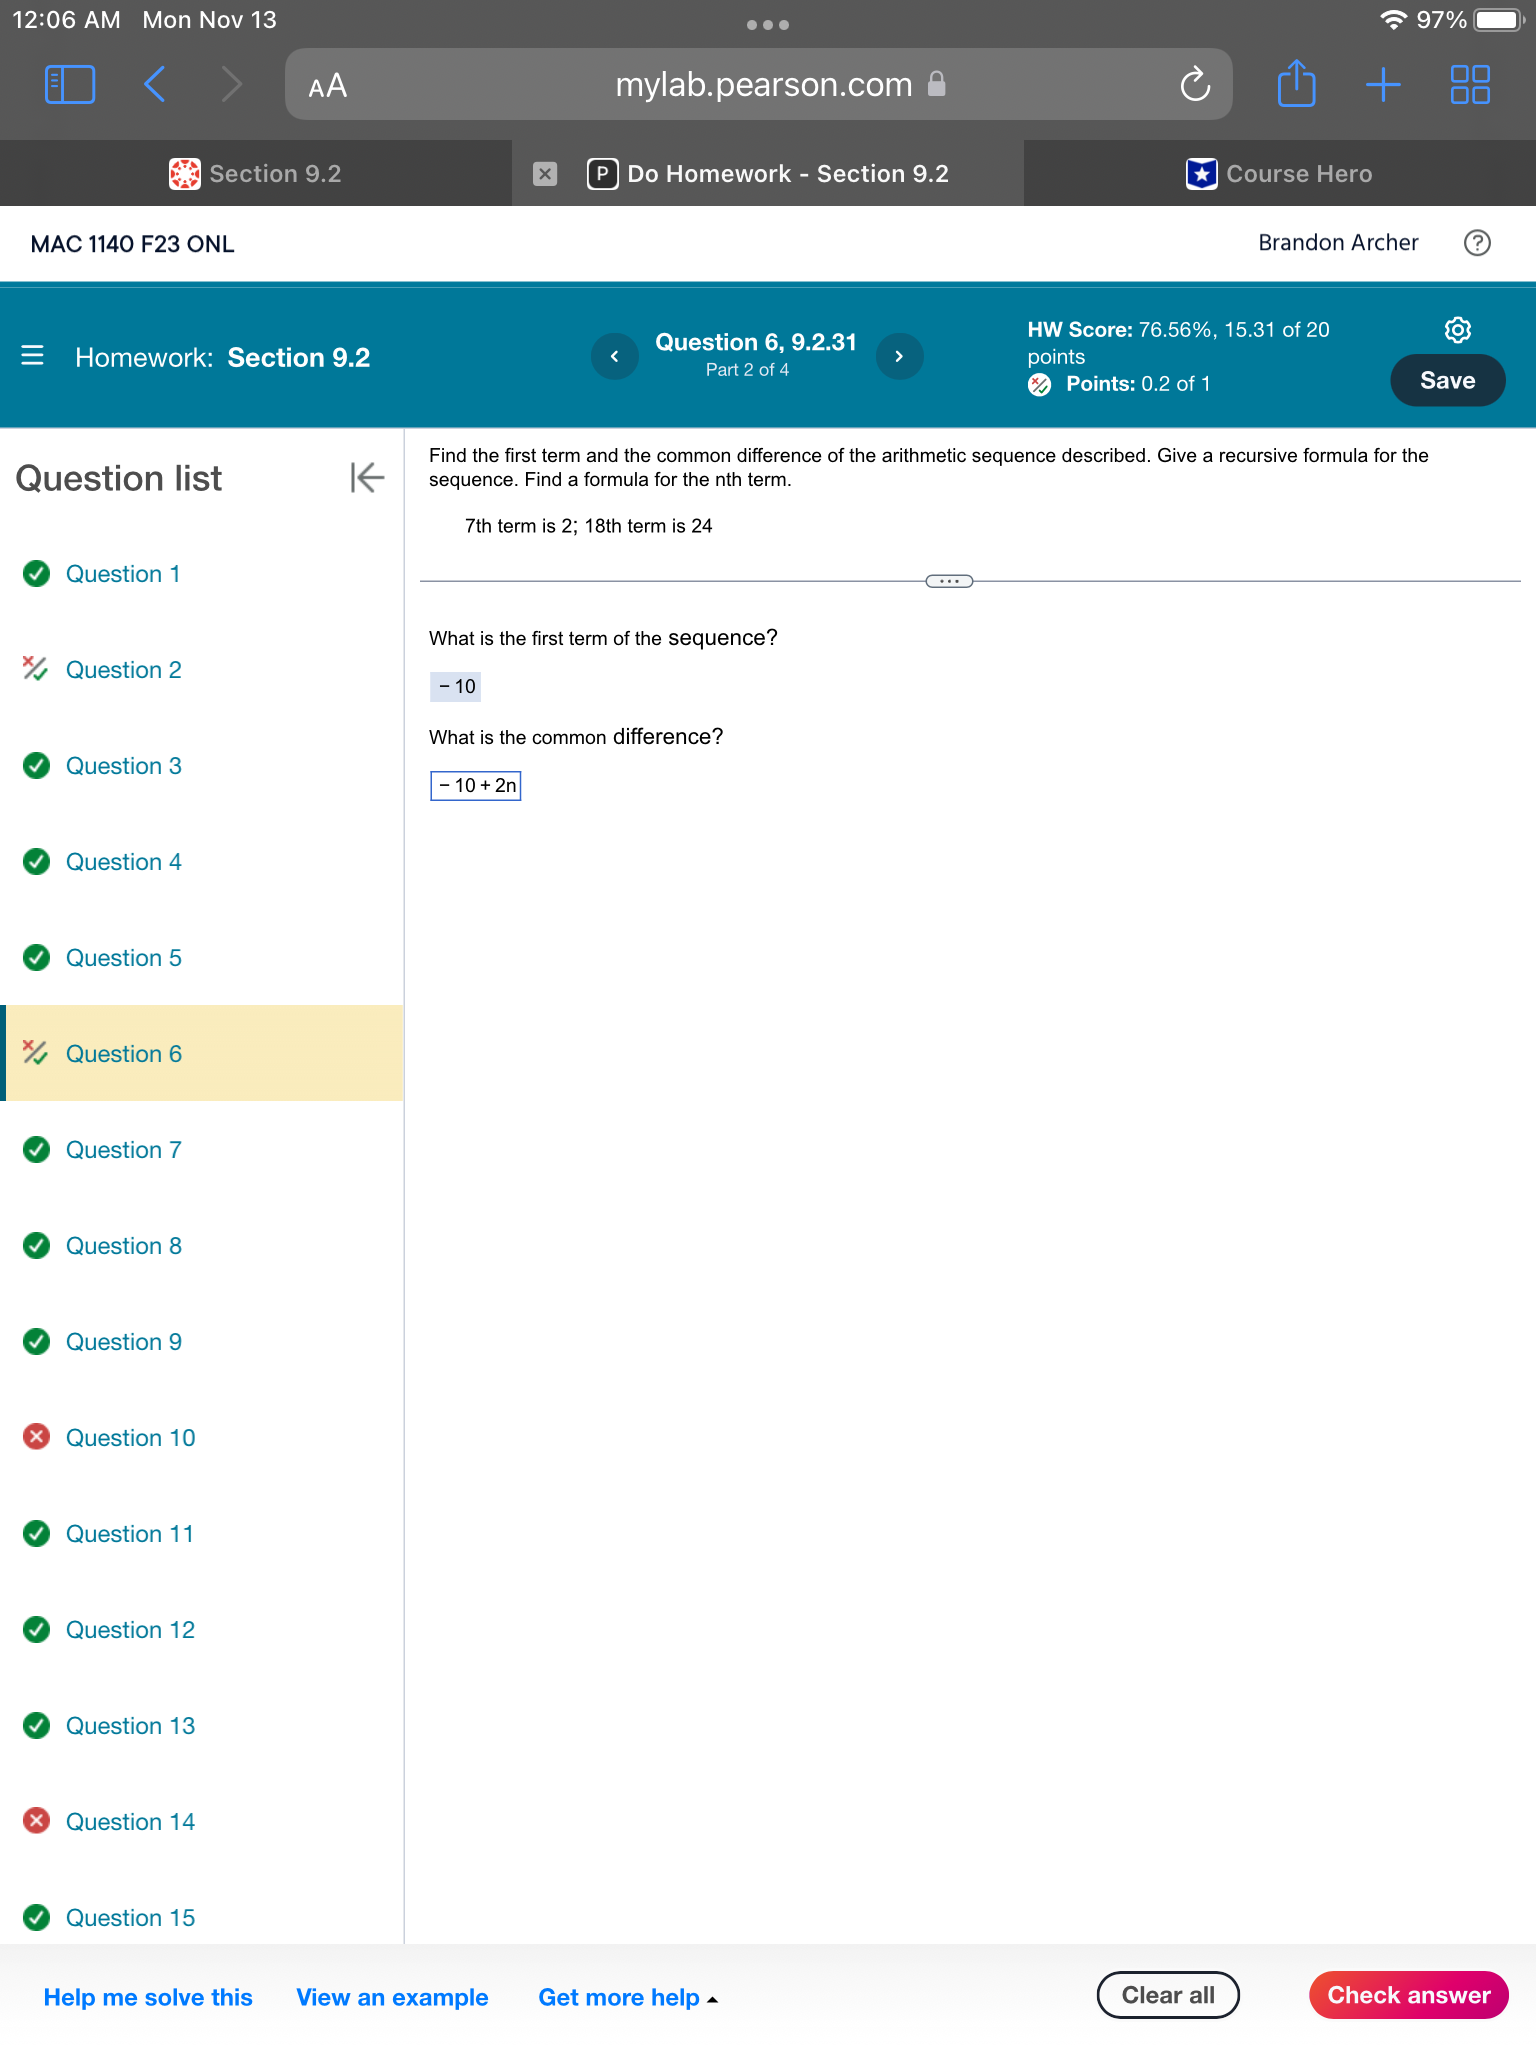Tap mylab.pearson.com address bar

(759, 85)
